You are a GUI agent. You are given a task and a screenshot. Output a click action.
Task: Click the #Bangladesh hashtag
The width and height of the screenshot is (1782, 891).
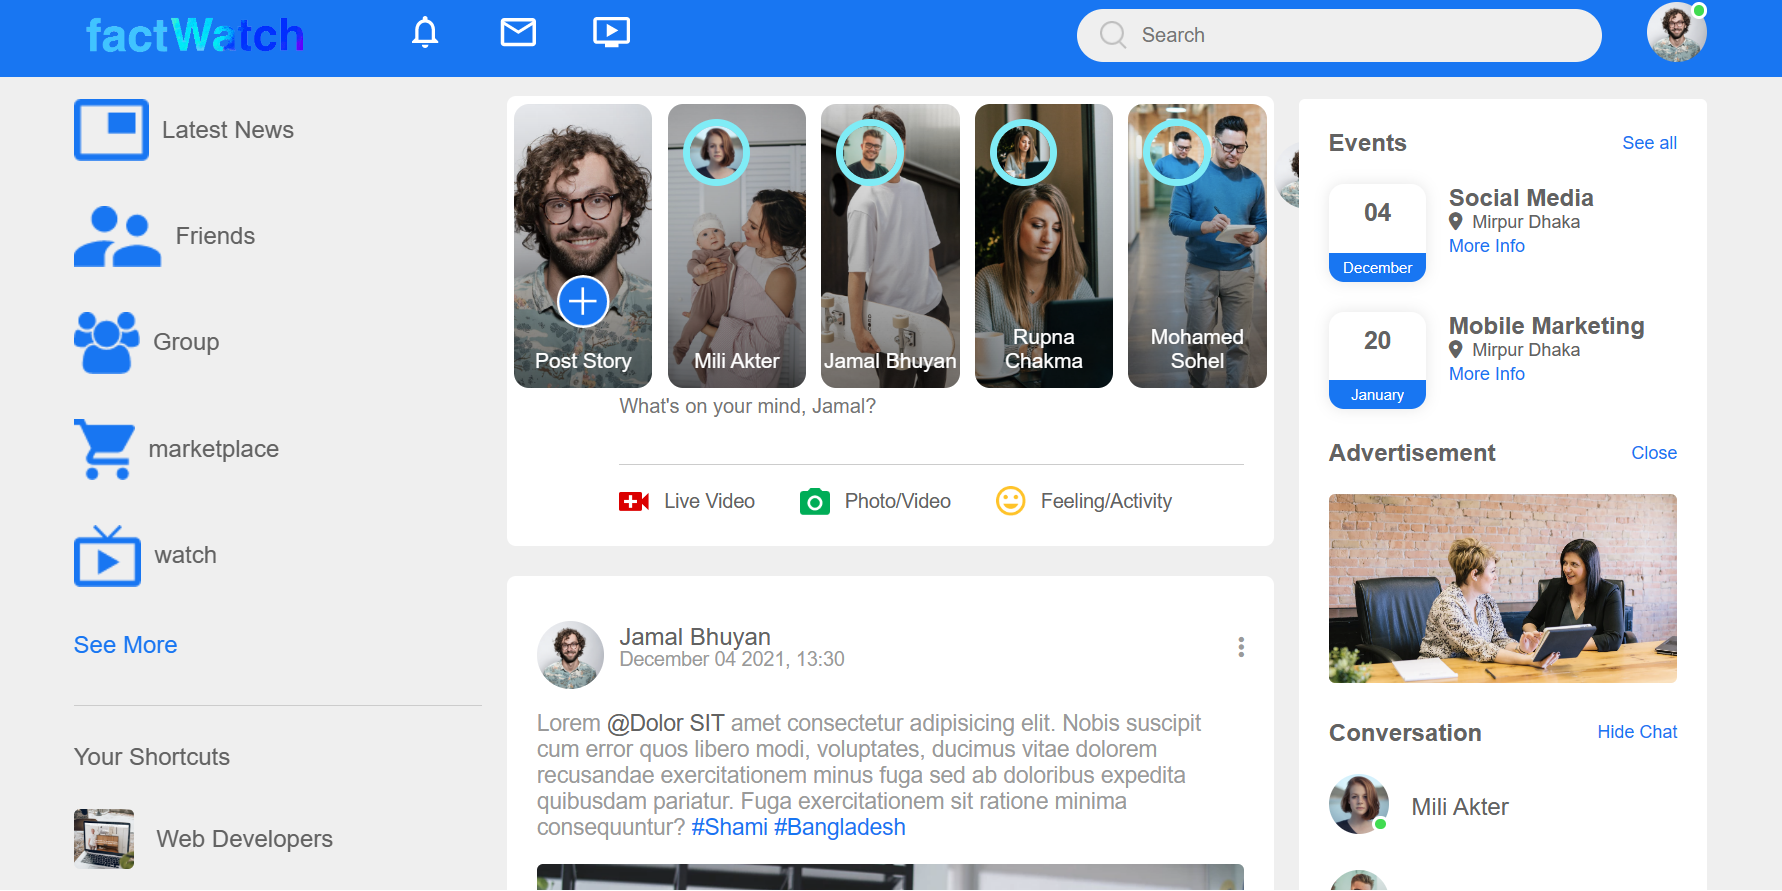(x=840, y=827)
